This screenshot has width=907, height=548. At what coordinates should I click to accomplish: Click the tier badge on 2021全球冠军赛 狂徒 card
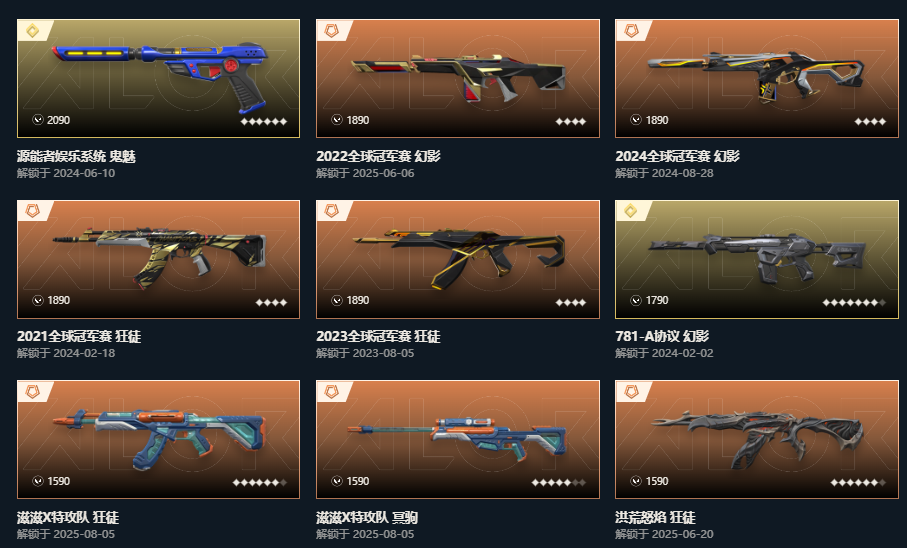33,211
